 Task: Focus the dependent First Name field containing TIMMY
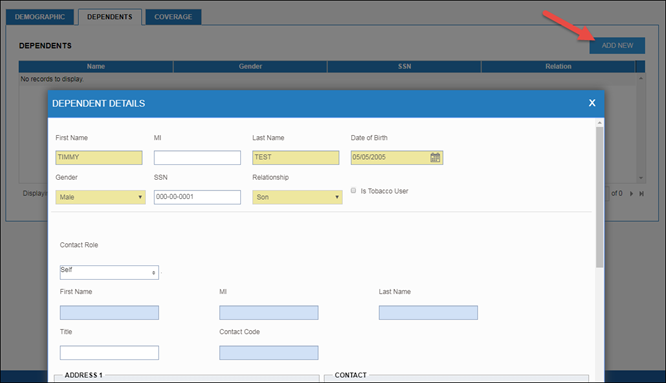coord(99,158)
